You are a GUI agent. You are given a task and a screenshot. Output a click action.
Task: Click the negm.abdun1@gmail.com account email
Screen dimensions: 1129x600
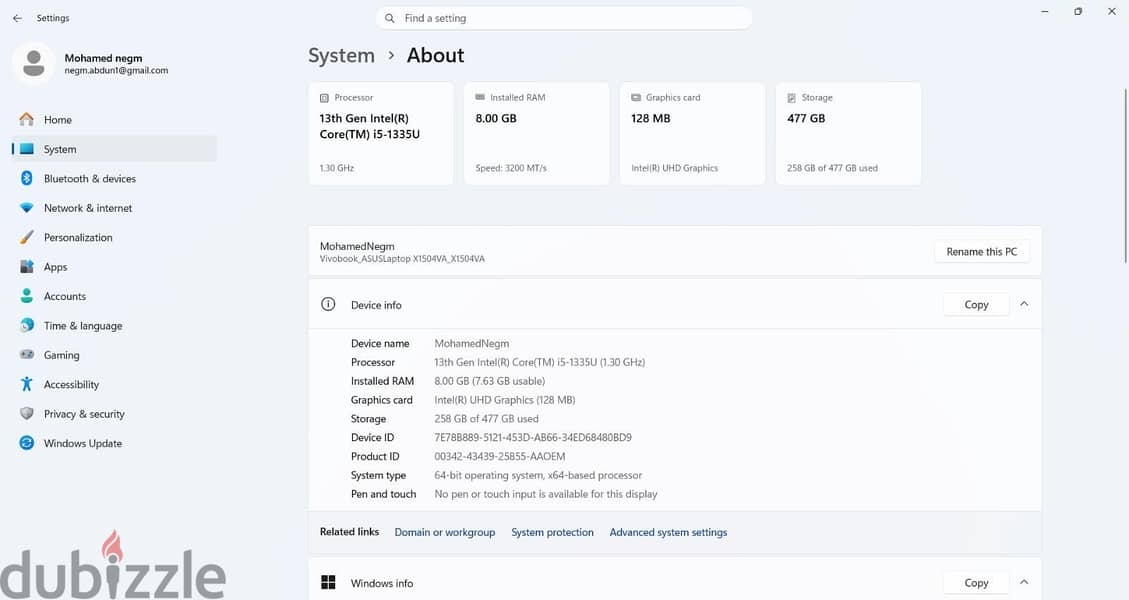click(116, 71)
